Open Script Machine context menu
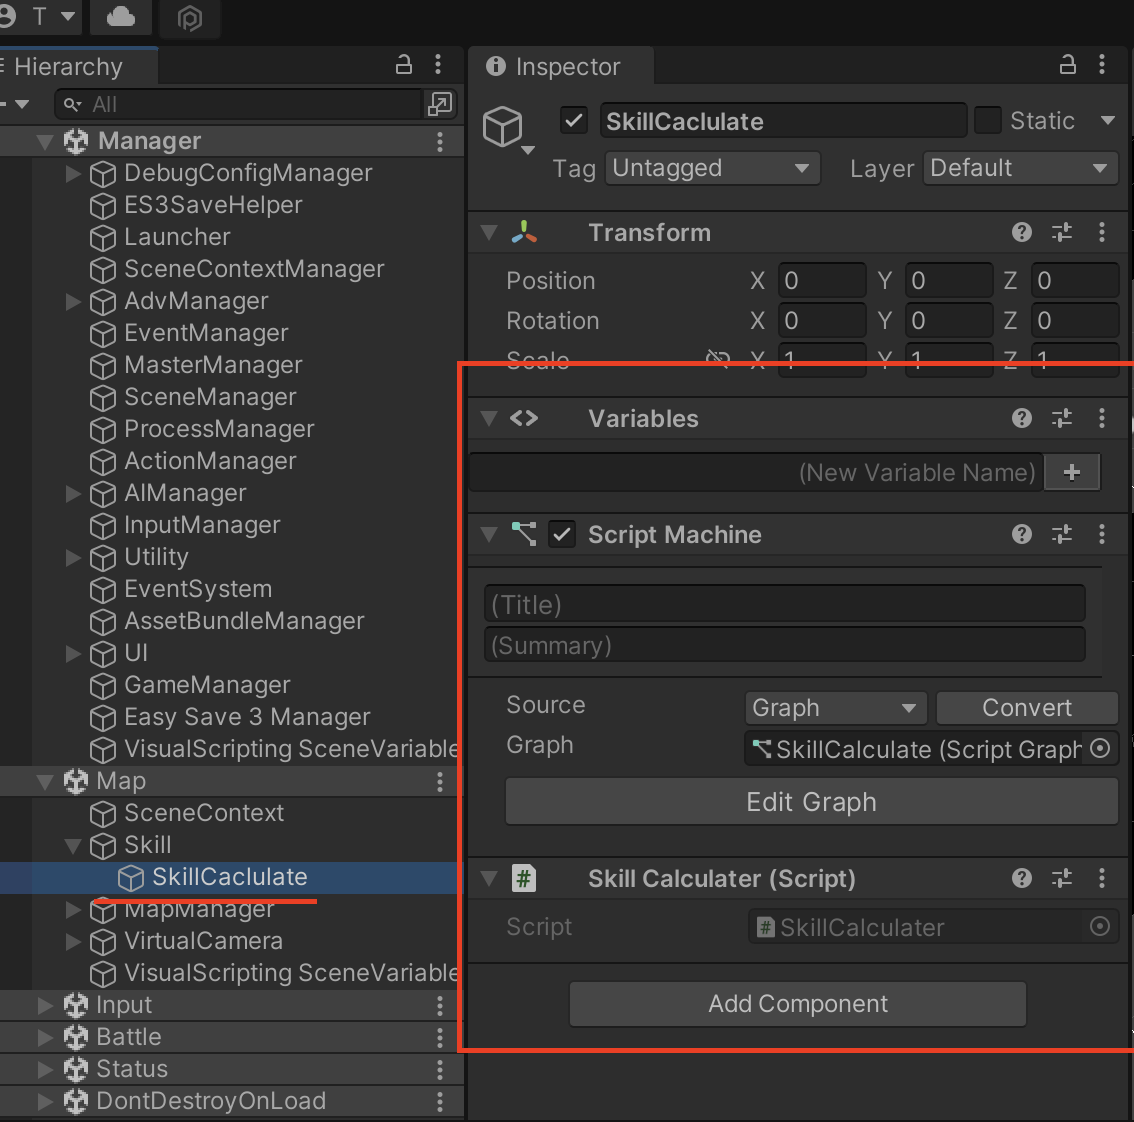 (1102, 535)
